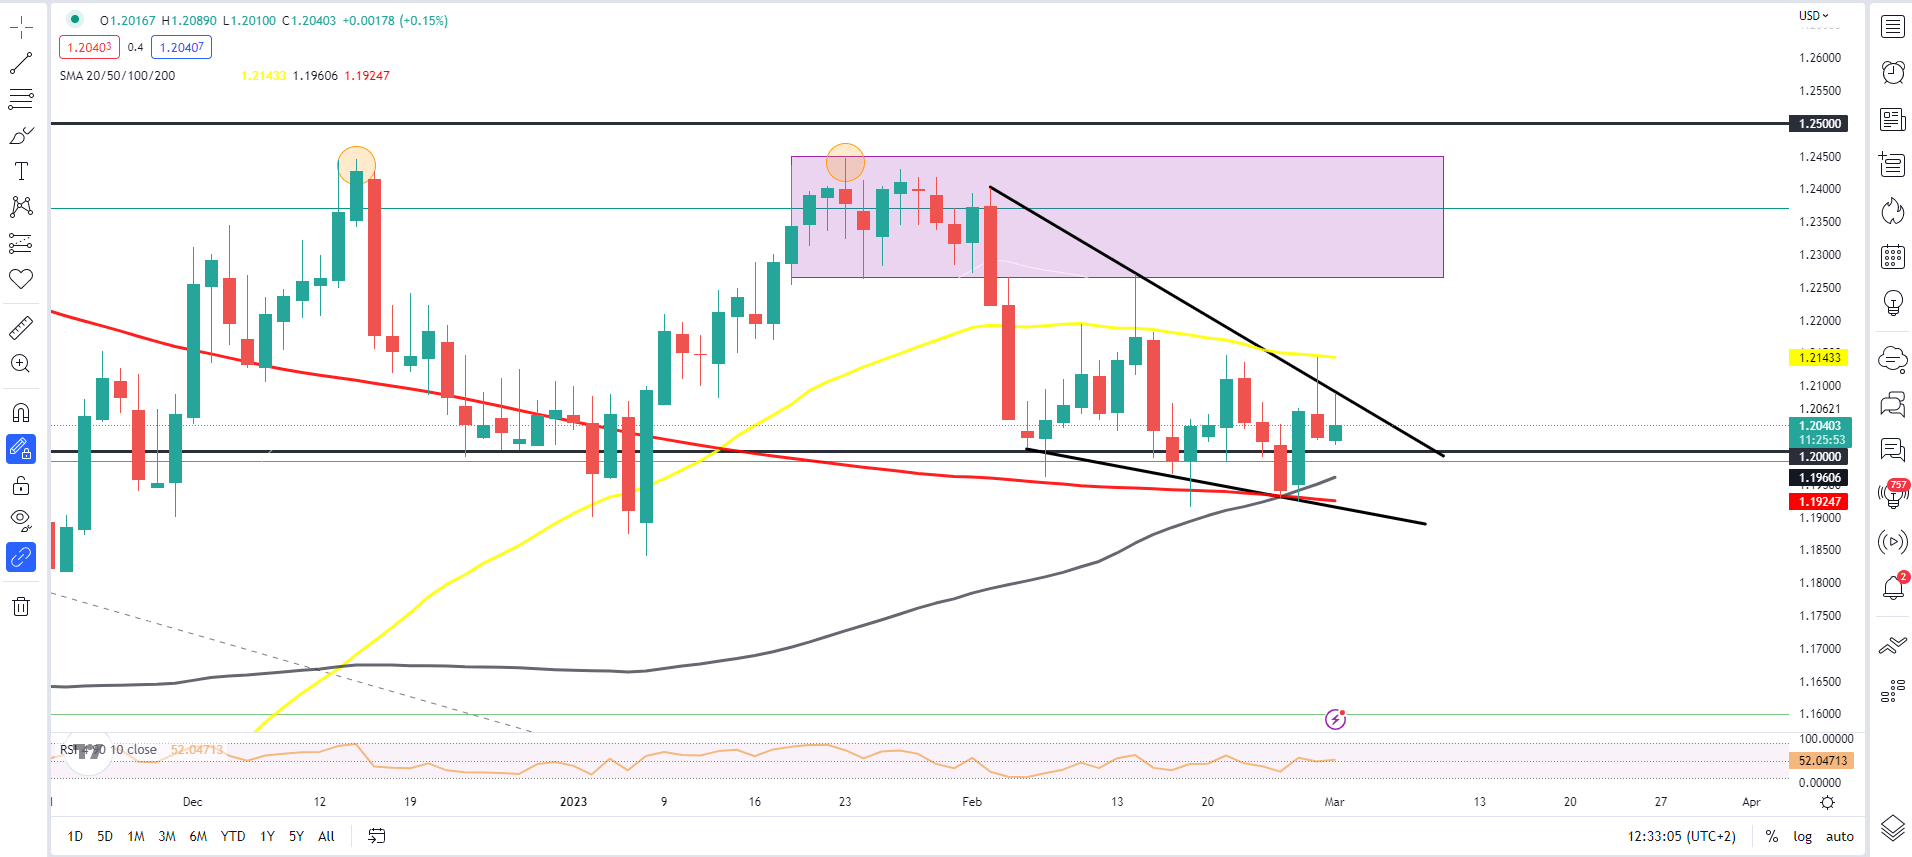Viewport: 1912px width, 857px height.
Task: Open the timezone menu at 12:33:05 (UTC+2)
Action: [x=1681, y=836]
